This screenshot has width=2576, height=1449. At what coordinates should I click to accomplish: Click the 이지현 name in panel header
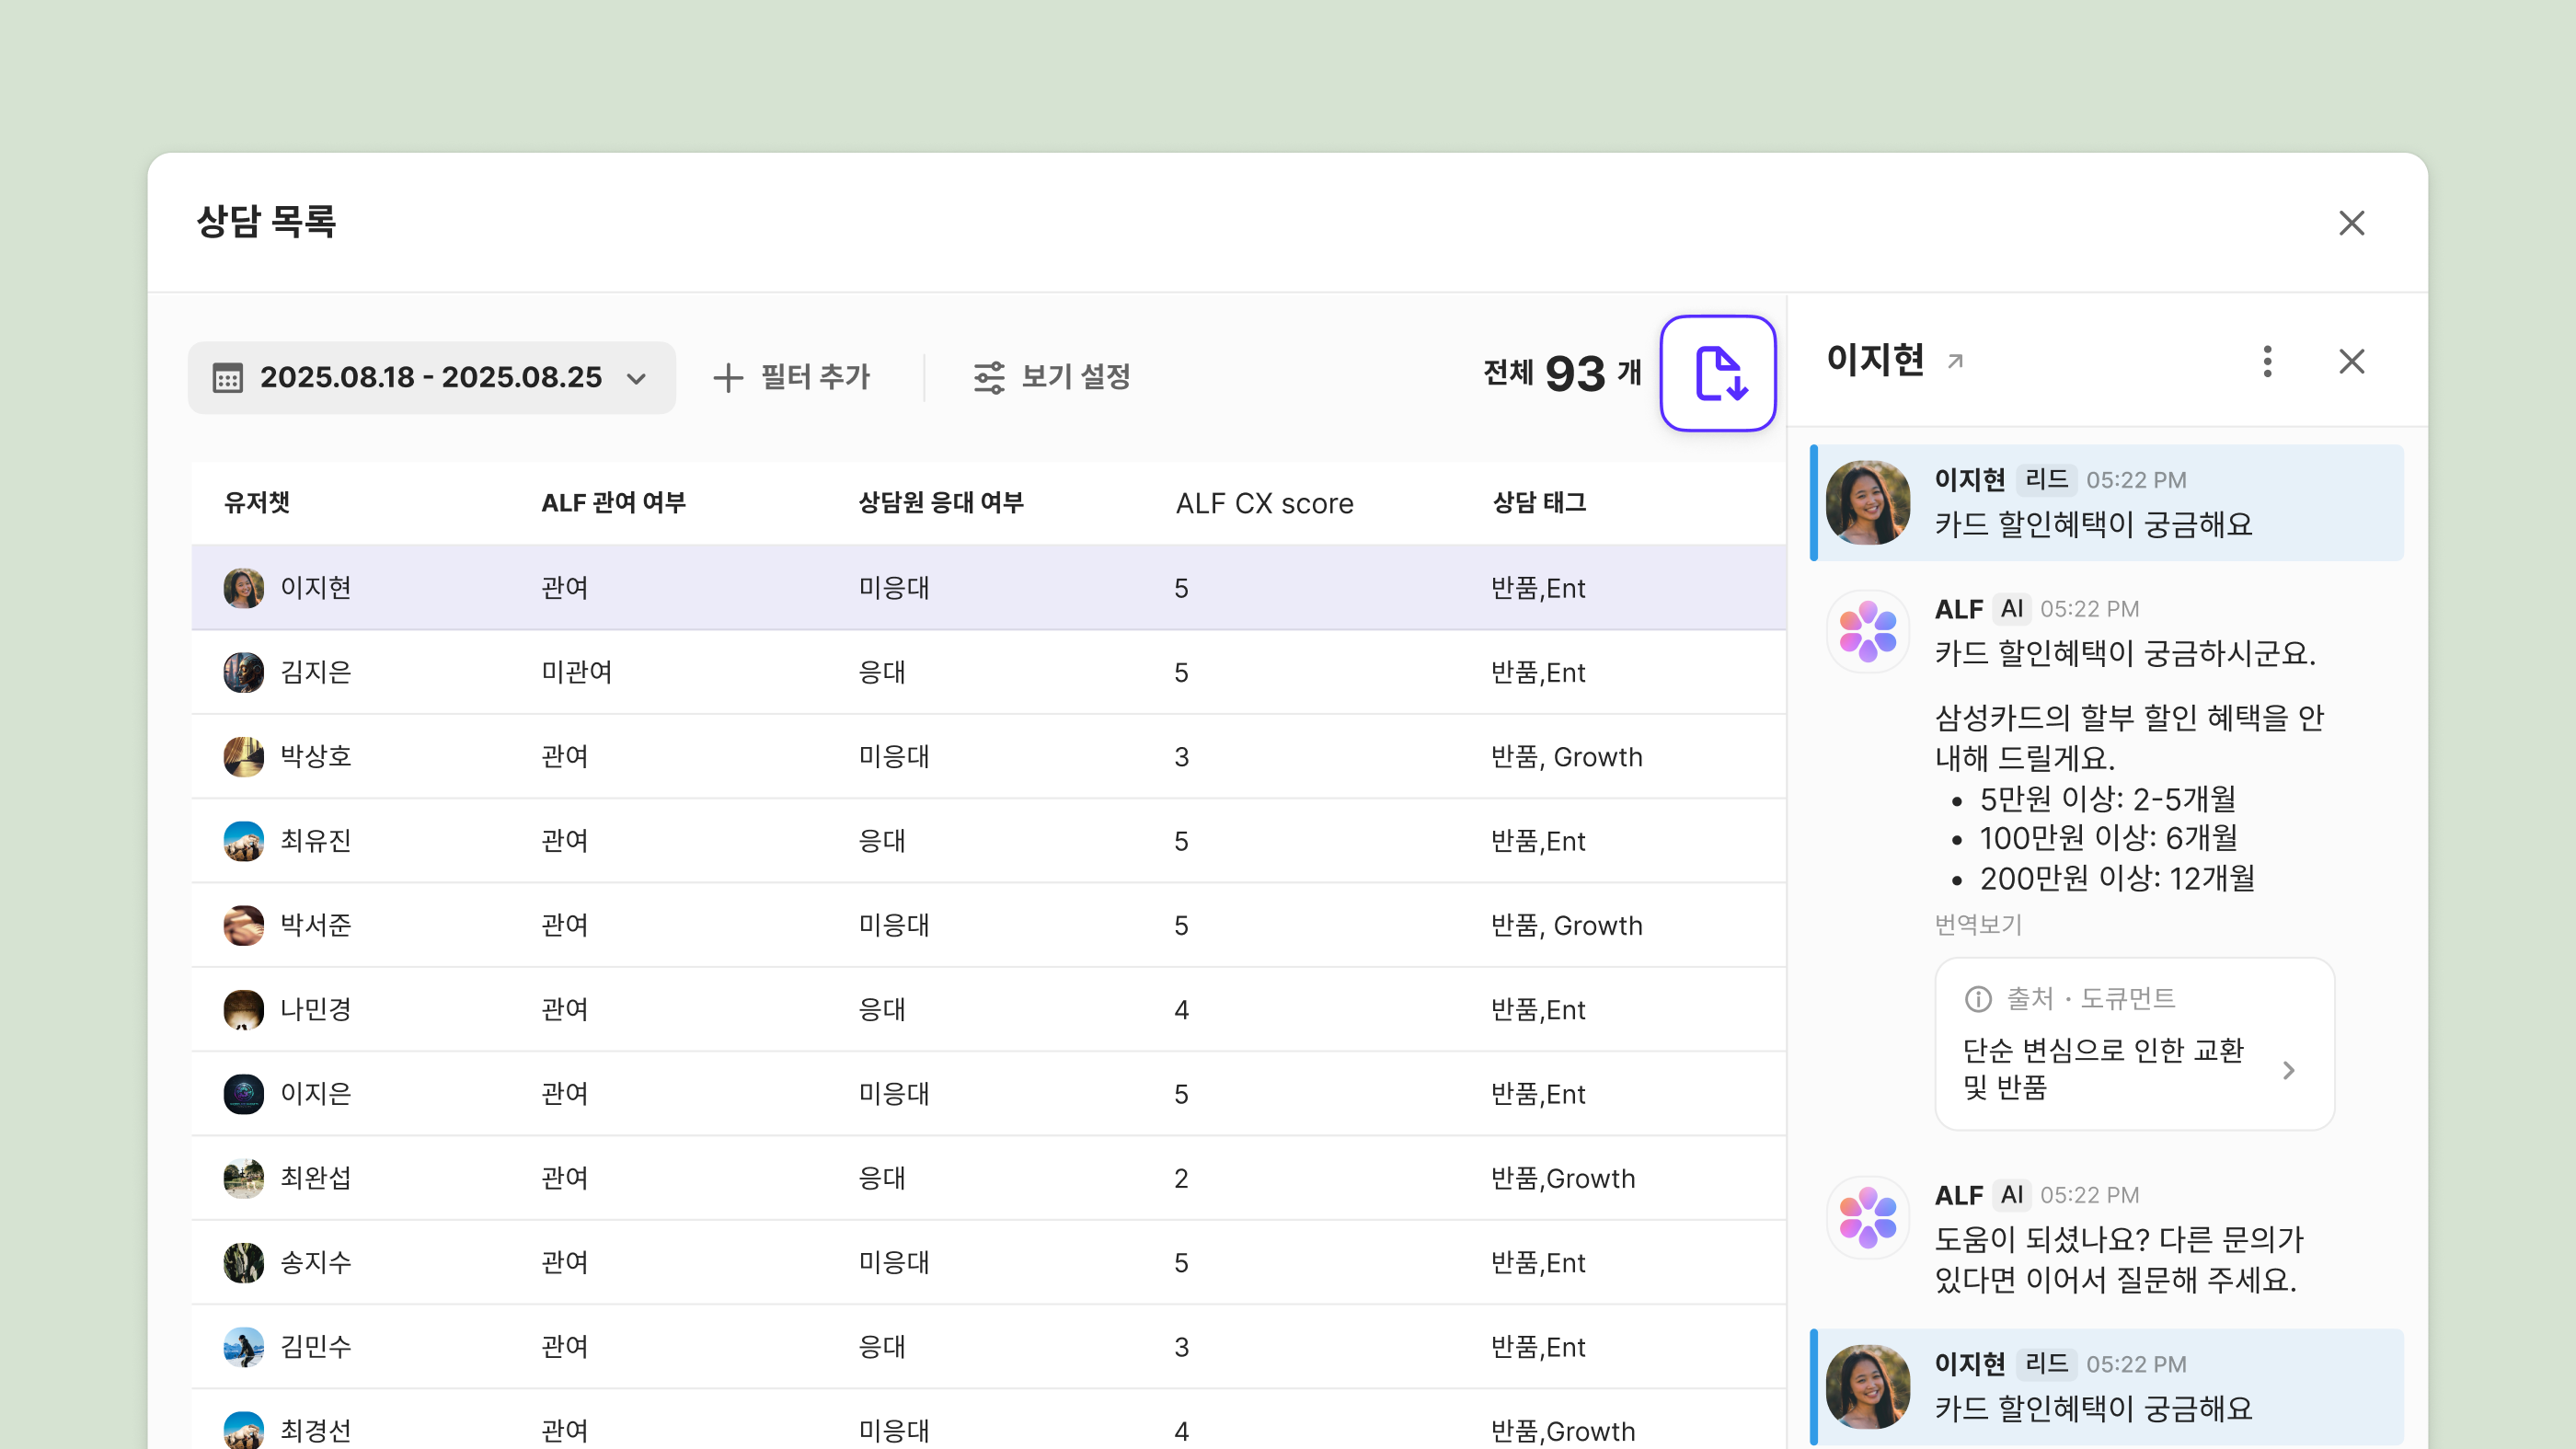1875,360
